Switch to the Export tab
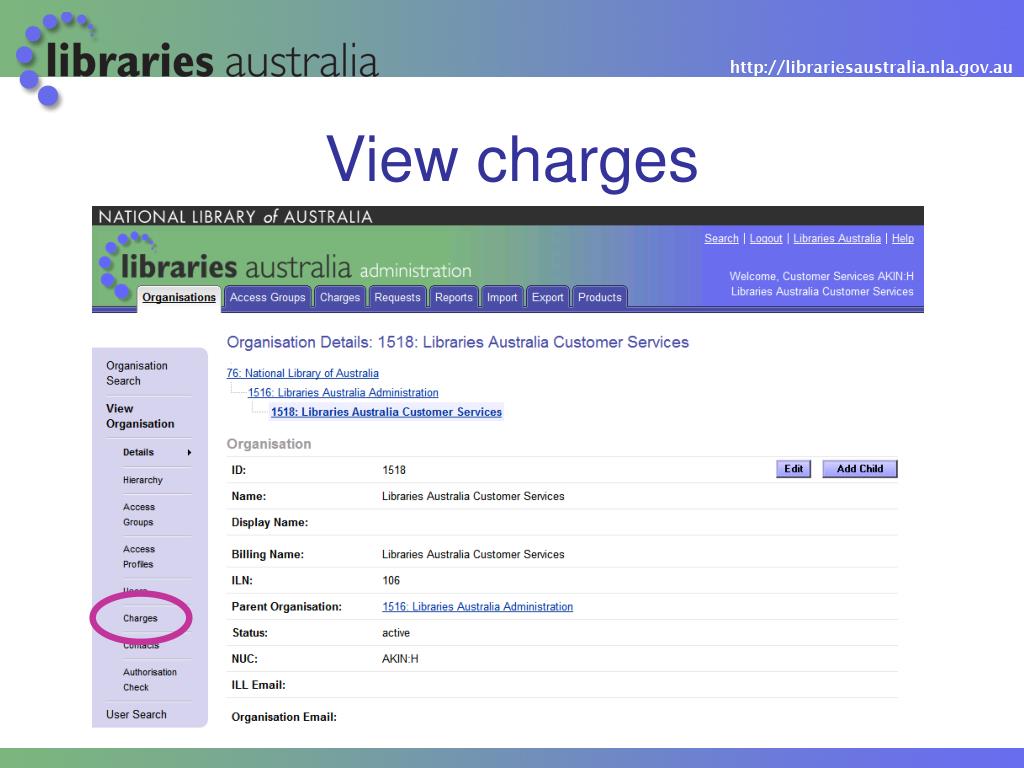The height and width of the screenshot is (768, 1024). tap(547, 297)
